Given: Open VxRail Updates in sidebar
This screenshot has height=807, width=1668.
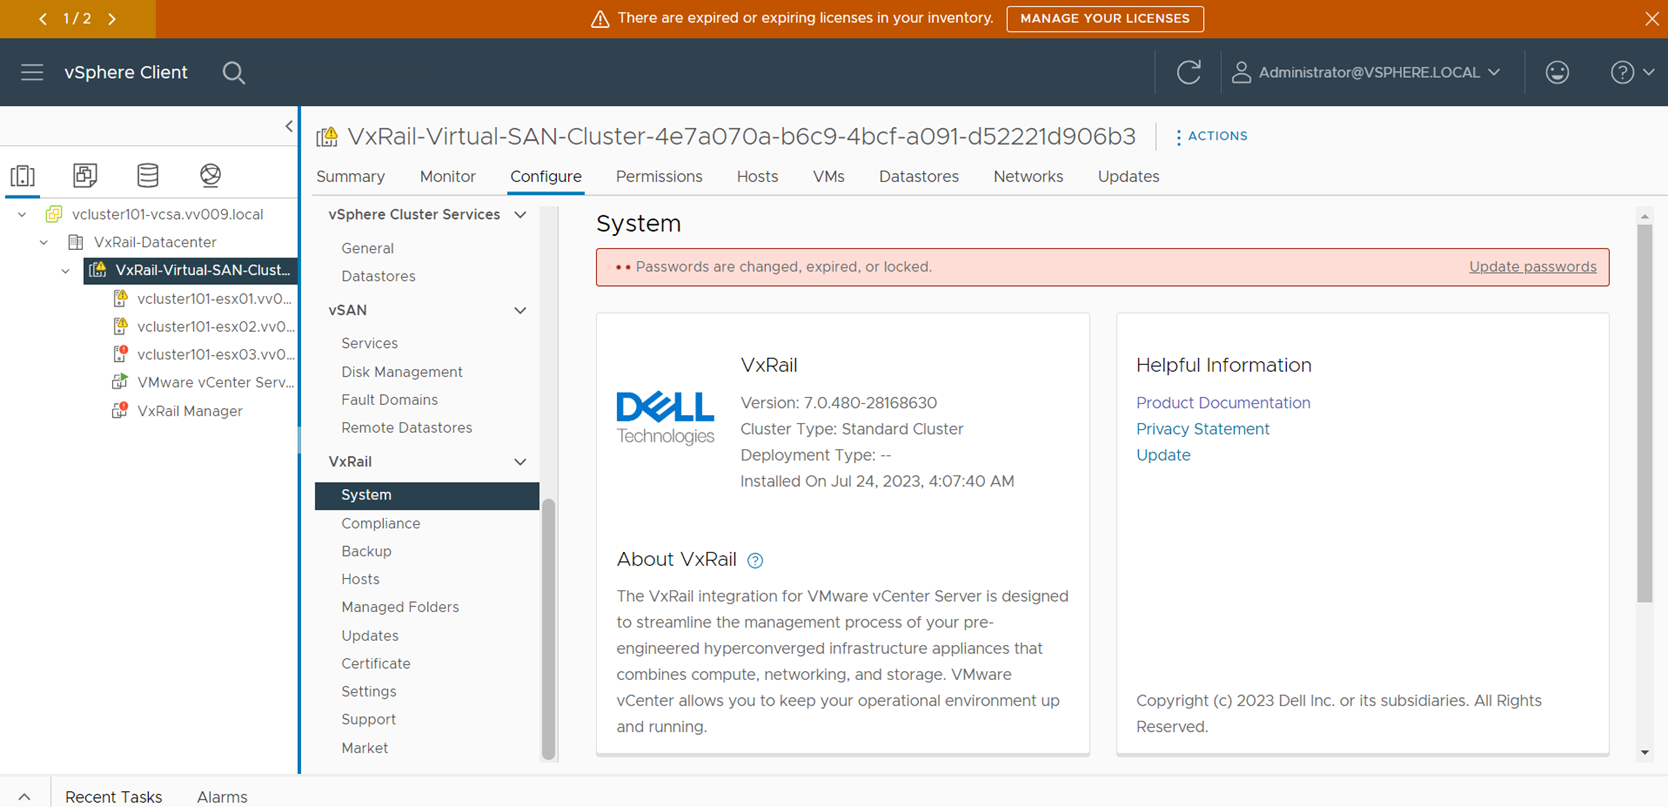Looking at the screenshot, I should (x=369, y=635).
